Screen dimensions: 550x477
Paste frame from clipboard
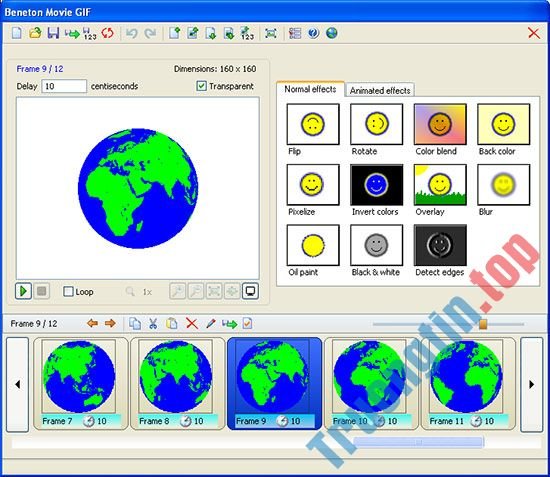[x=172, y=323]
